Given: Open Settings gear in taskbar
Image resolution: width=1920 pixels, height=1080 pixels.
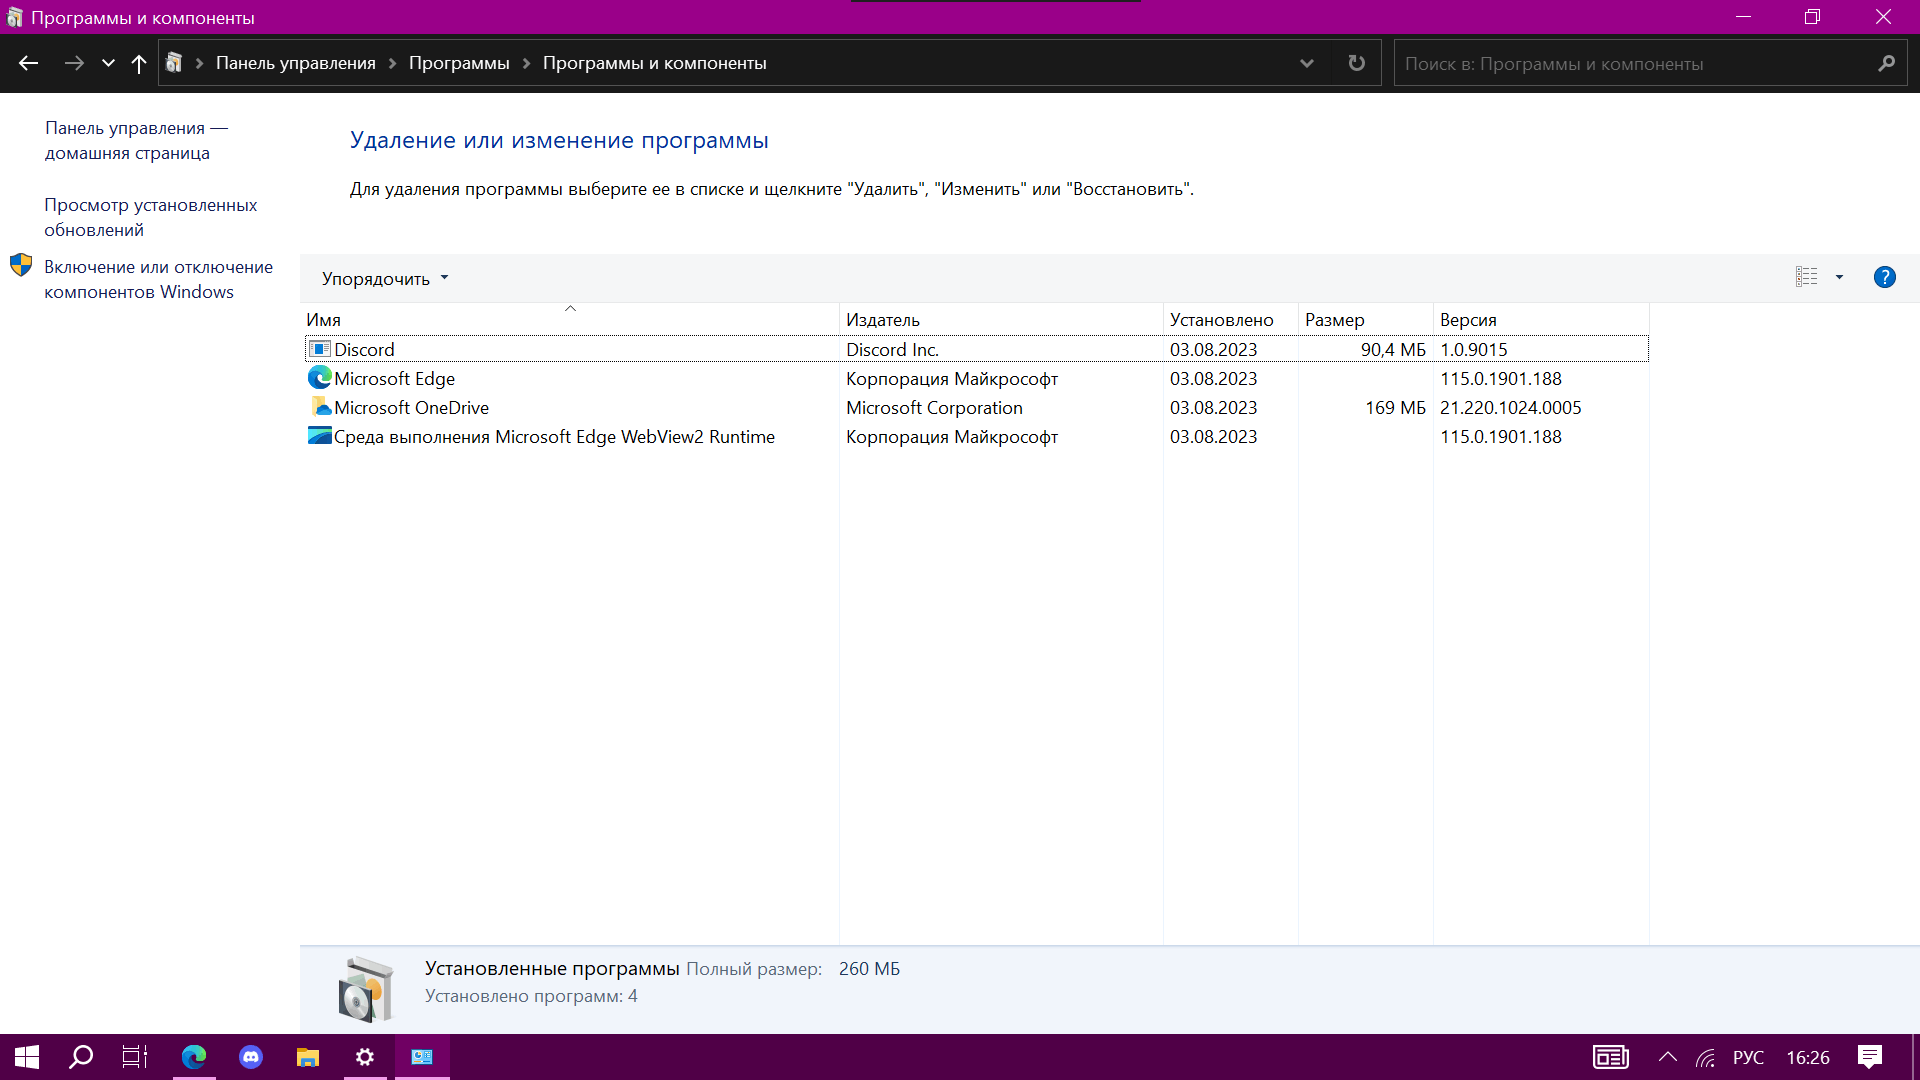Looking at the screenshot, I should point(365,1057).
